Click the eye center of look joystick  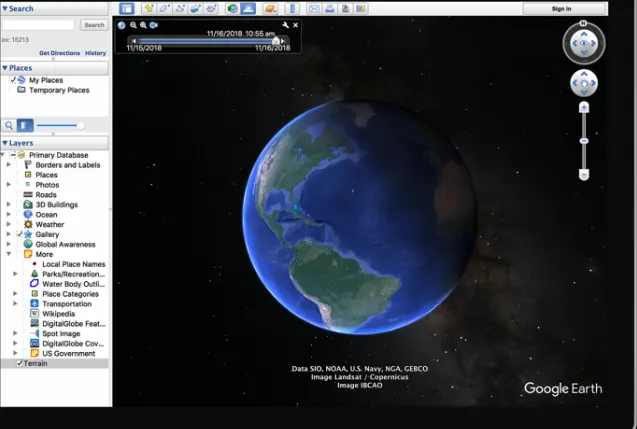pos(584,43)
